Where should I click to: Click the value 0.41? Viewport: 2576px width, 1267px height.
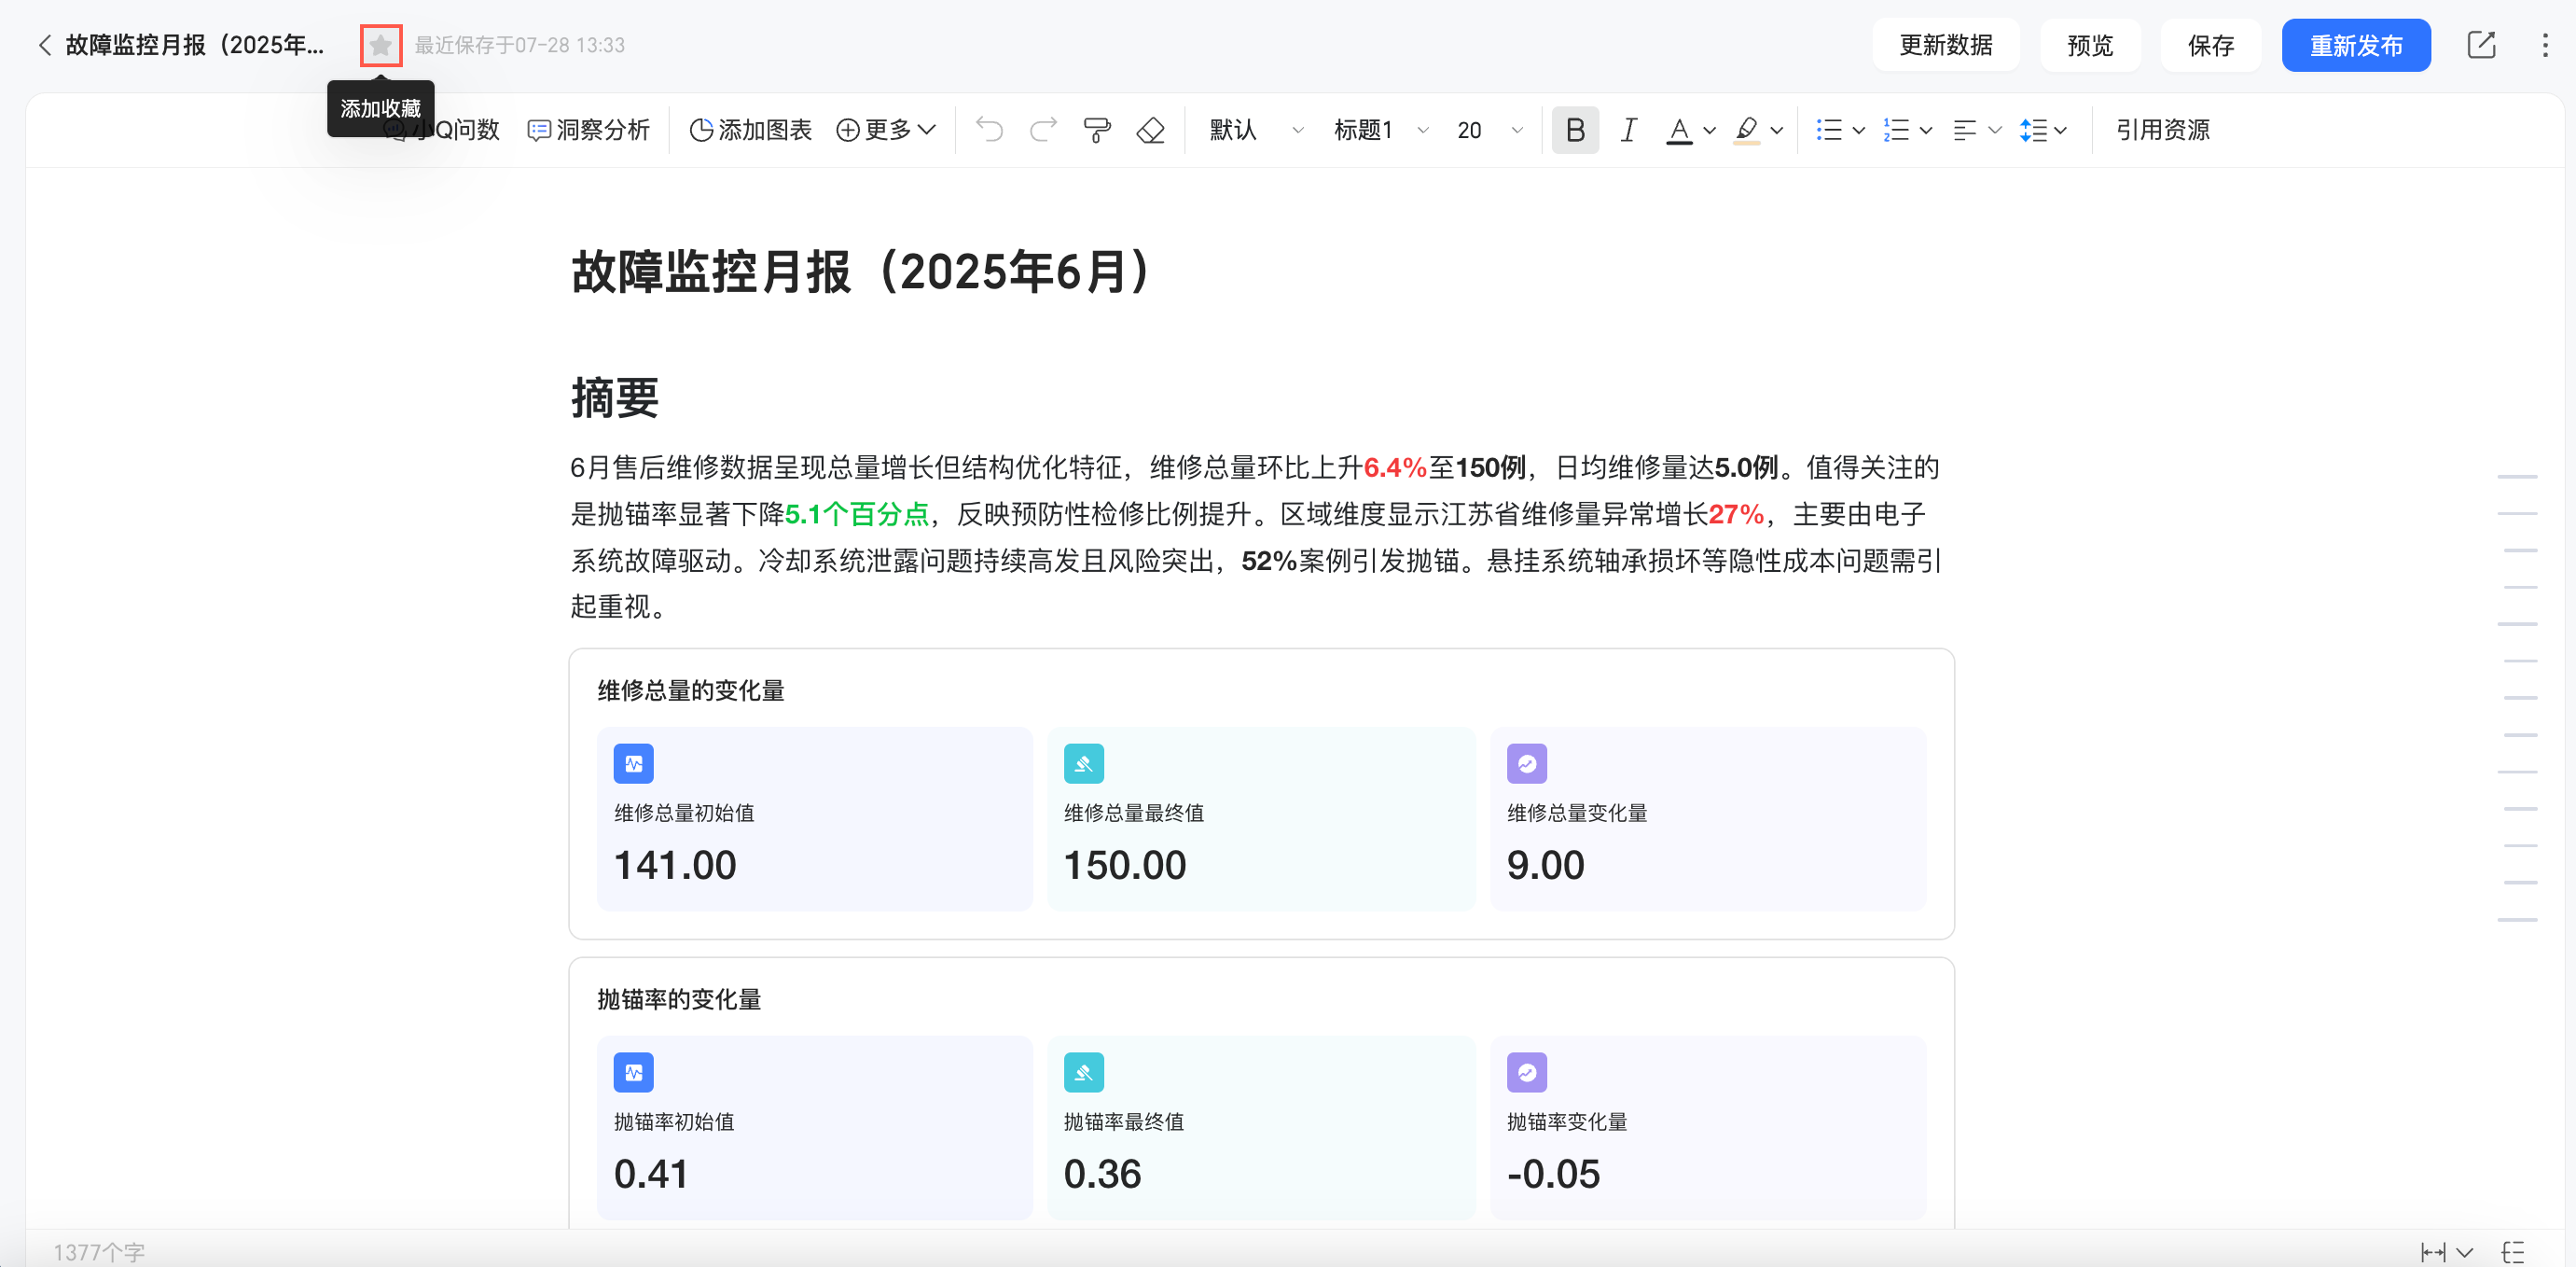click(x=651, y=1174)
